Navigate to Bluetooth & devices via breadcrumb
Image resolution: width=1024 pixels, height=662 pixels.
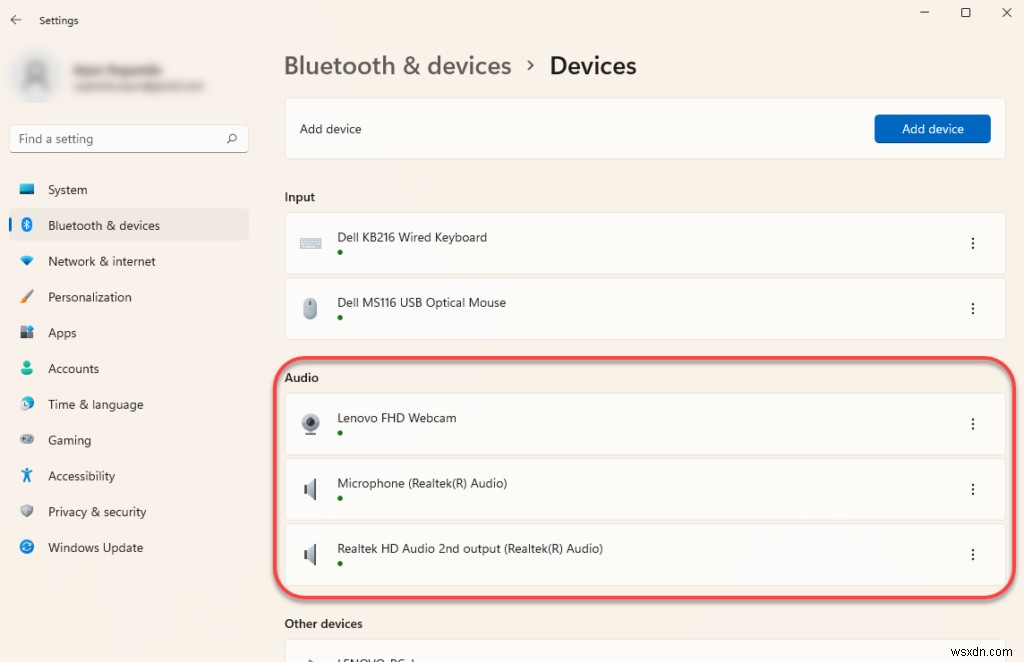397,66
